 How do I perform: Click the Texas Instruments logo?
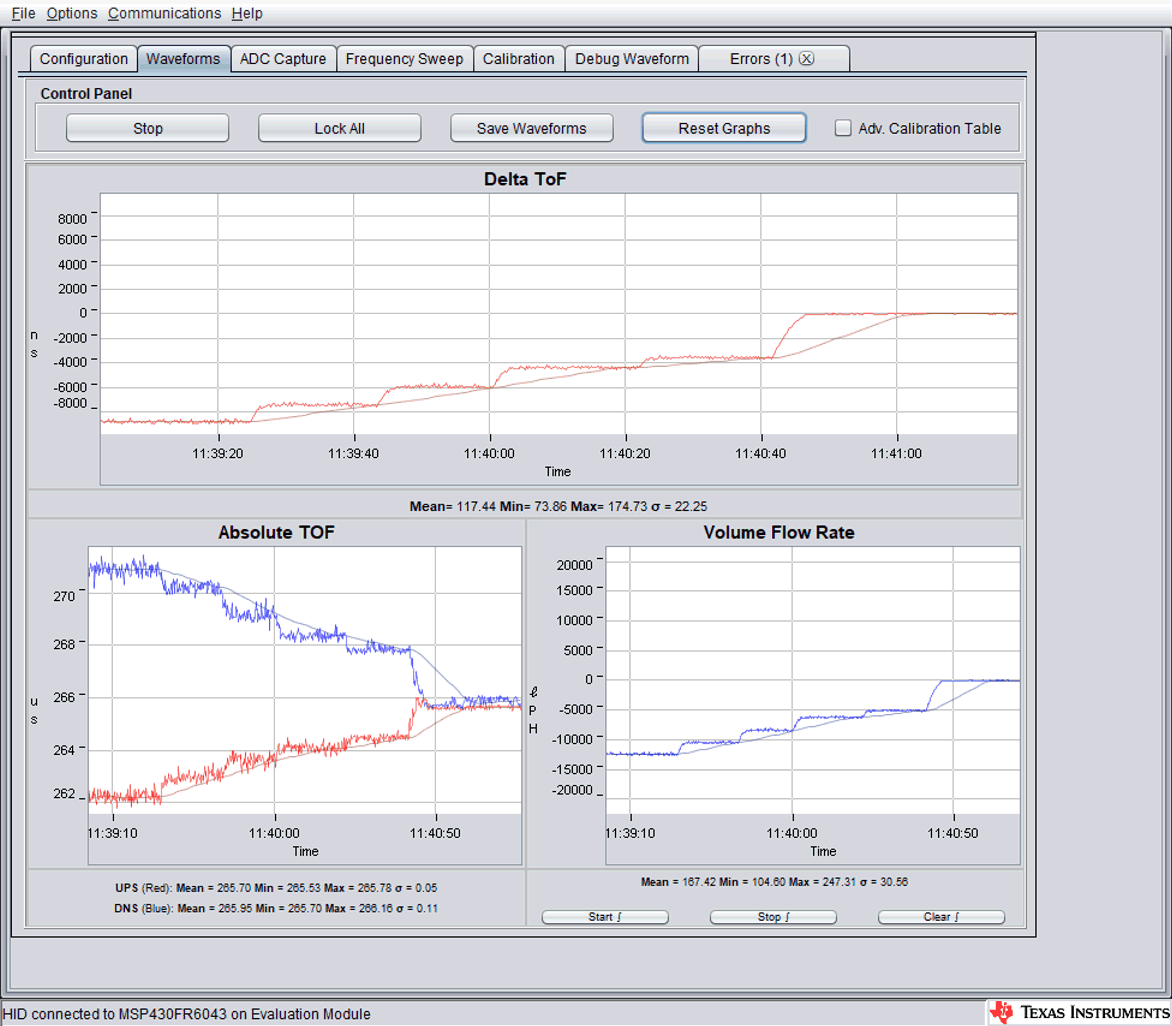pyautogui.click(x=1077, y=1012)
